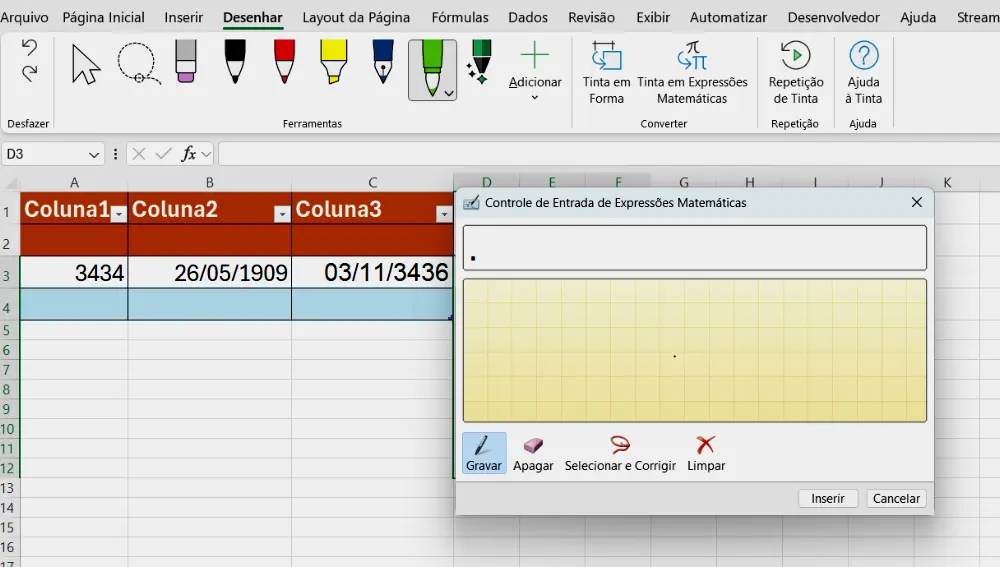Open the Automatizar tab
The image size is (1000, 567).
point(728,17)
